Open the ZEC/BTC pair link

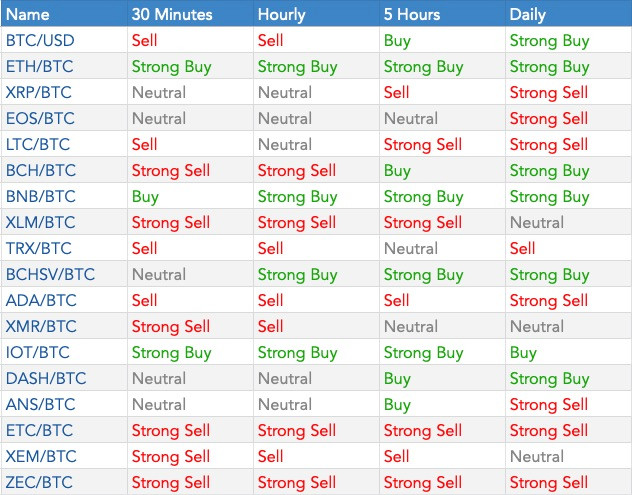(39, 483)
